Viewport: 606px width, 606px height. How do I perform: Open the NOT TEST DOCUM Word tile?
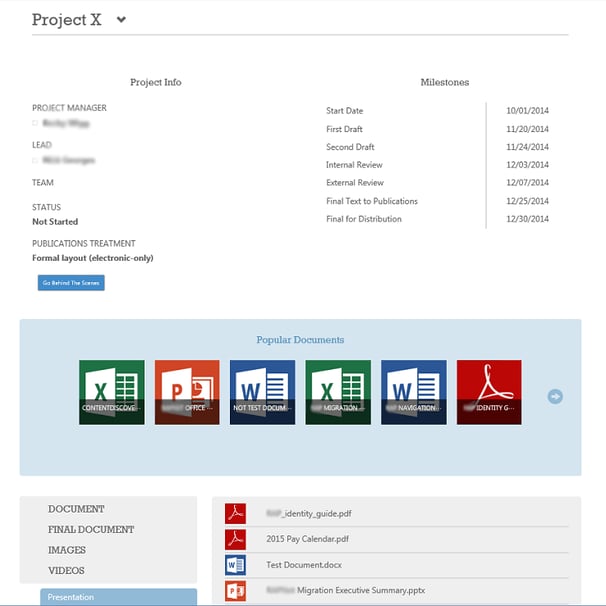262,392
